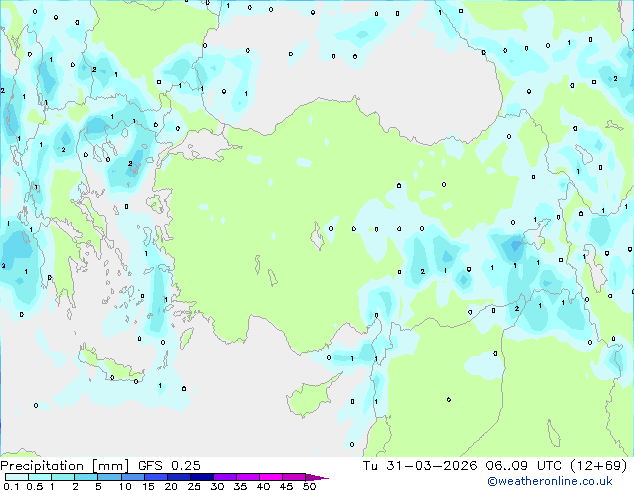Pick the magenta swatch between 40 and 45
The height and width of the screenshot is (490, 634).
(x=271, y=477)
